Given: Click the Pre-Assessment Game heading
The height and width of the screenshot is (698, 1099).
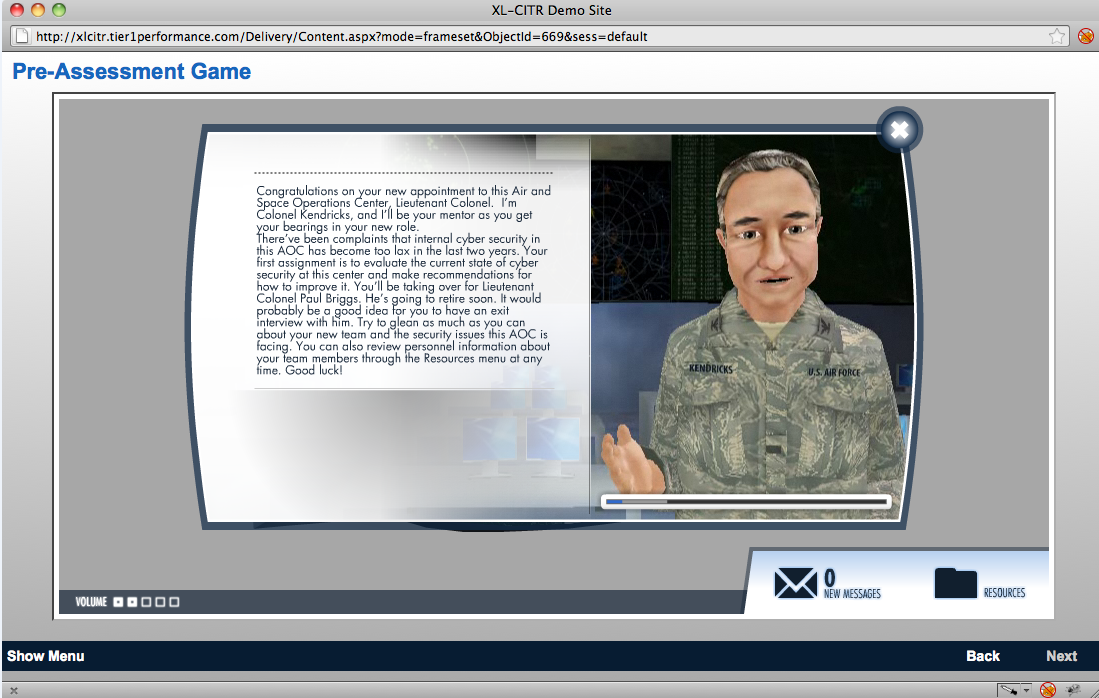Looking at the screenshot, I should [x=131, y=72].
